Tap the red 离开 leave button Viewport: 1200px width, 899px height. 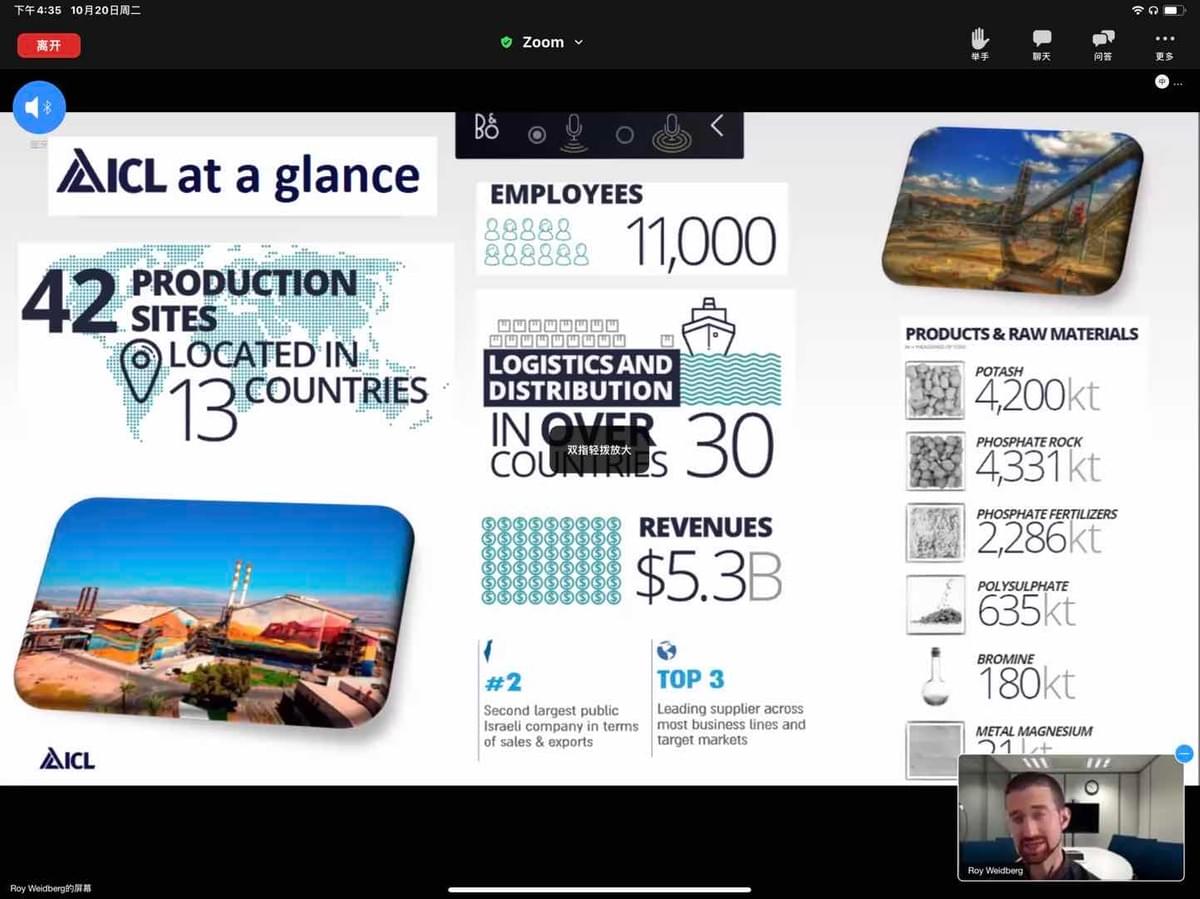(49, 45)
